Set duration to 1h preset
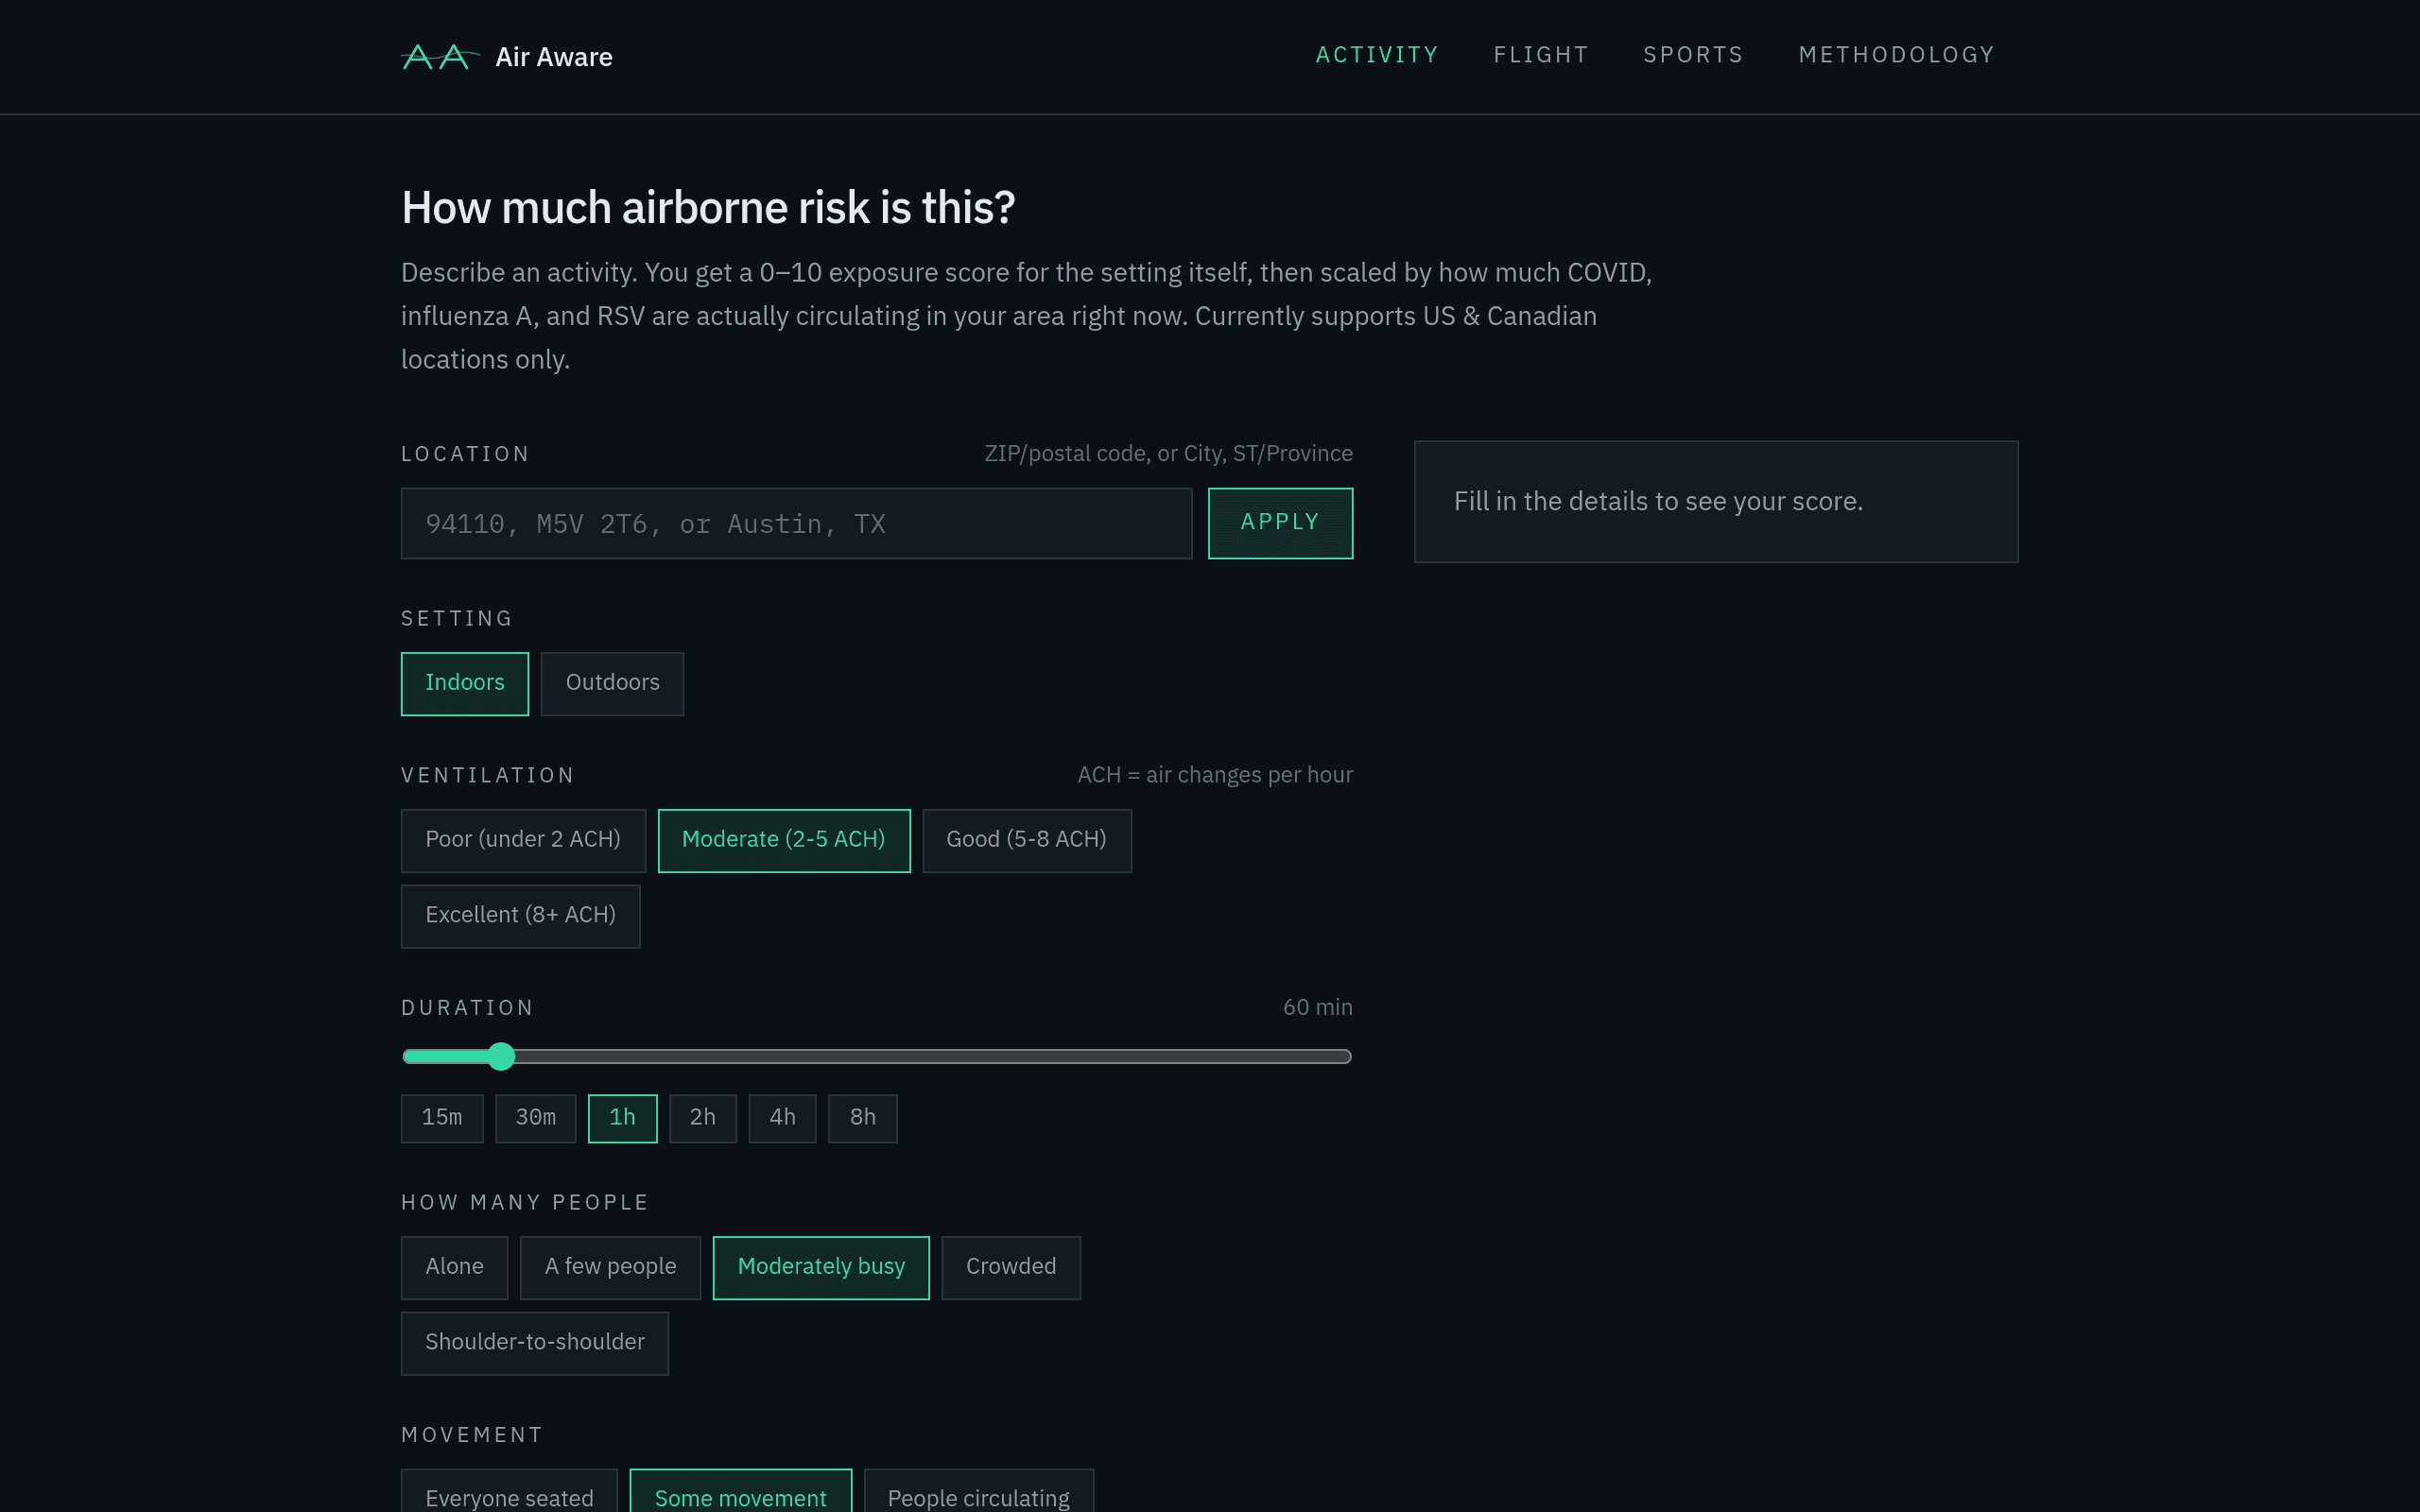This screenshot has width=2420, height=1512. click(x=622, y=1118)
